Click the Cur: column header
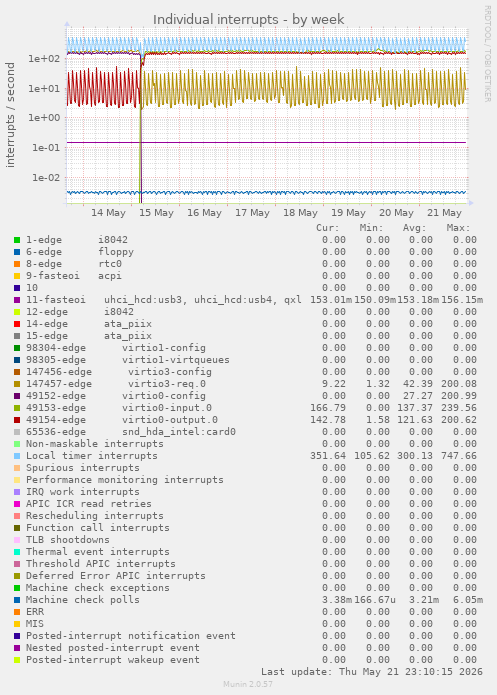The image size is (497, 695). coord(328,228)
